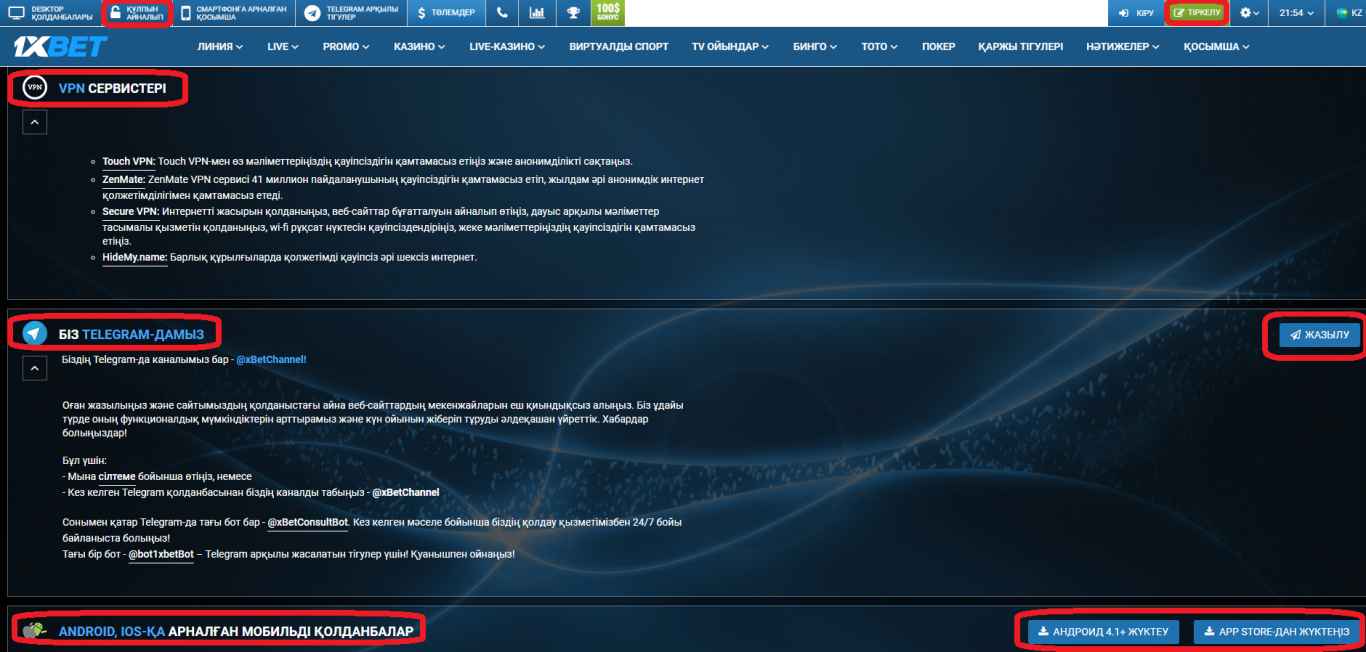Follow the сілтеме link
The height and width of the screenshot is (652, 1366).
pos(117,477)
